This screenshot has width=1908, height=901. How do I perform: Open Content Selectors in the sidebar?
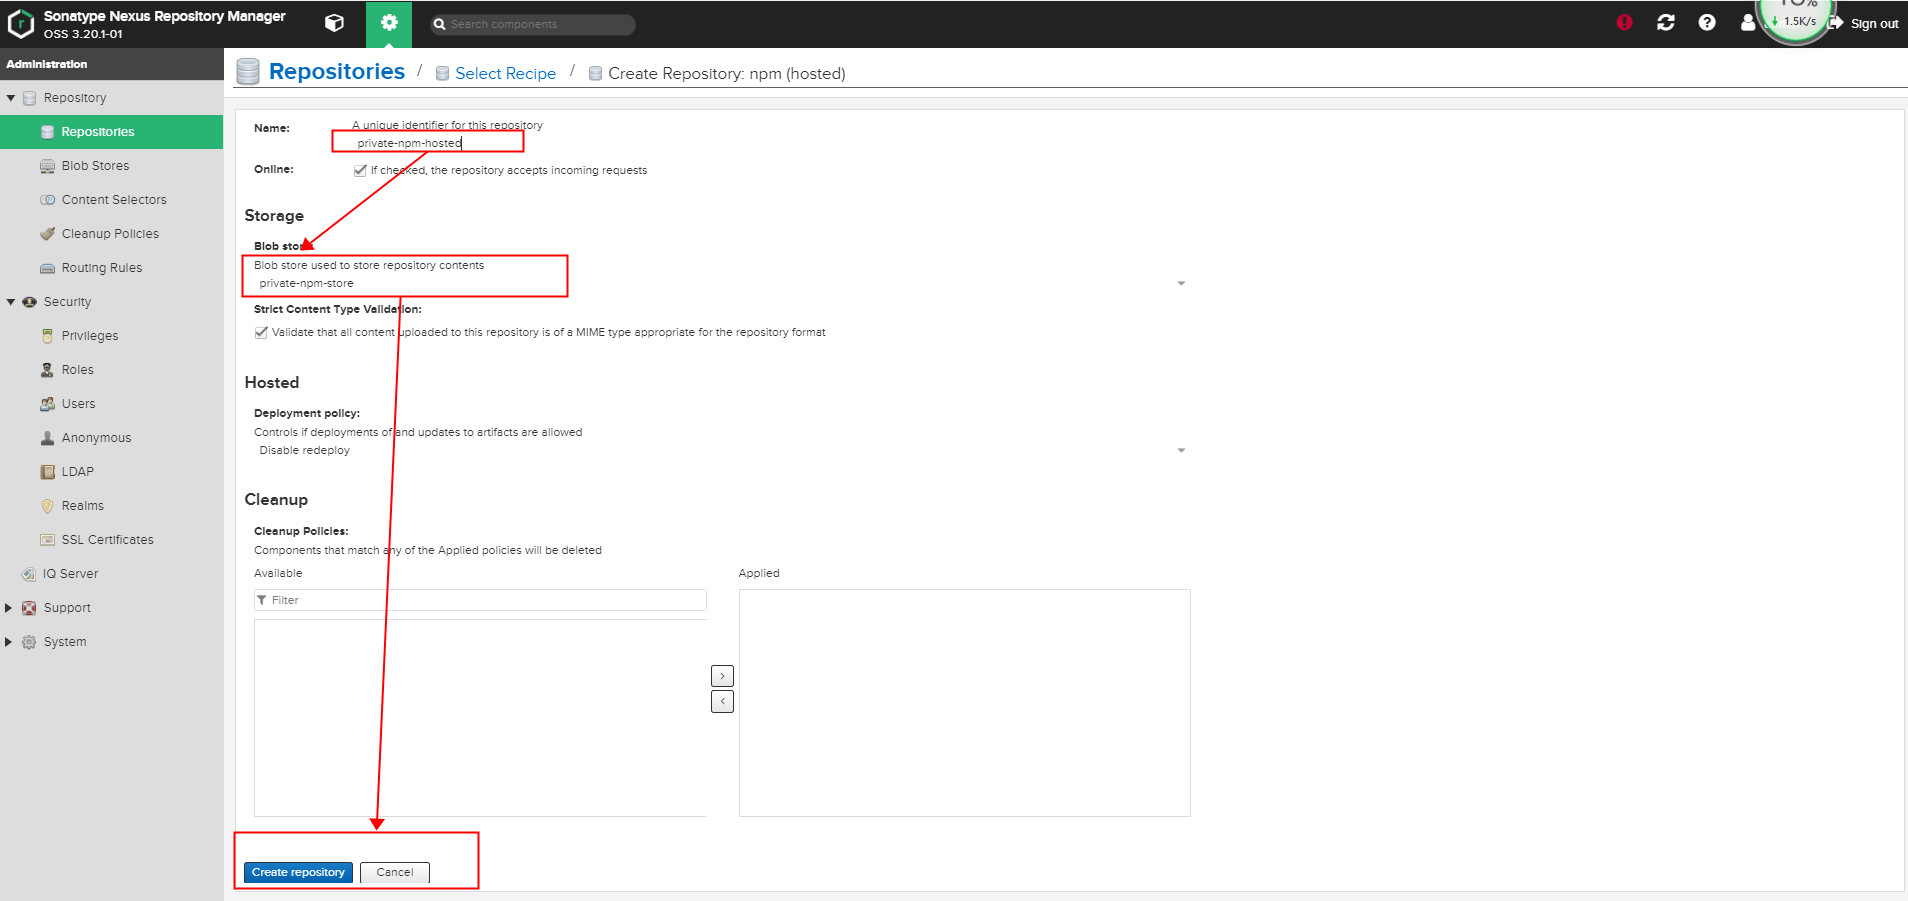pyautogui.click(x=111, y=200)
